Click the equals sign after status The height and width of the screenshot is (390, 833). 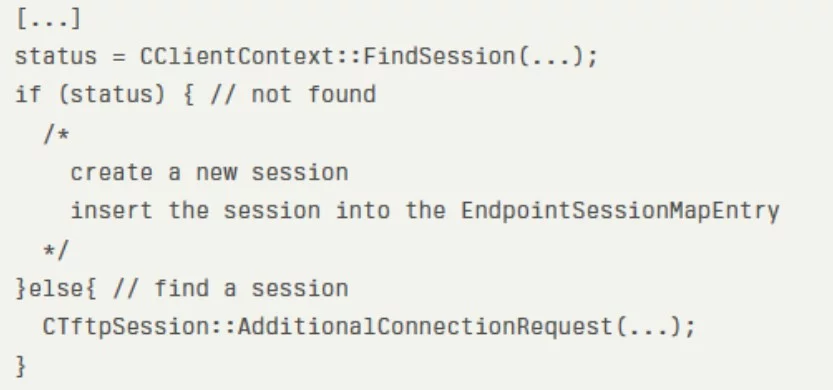tap(119, 57)
